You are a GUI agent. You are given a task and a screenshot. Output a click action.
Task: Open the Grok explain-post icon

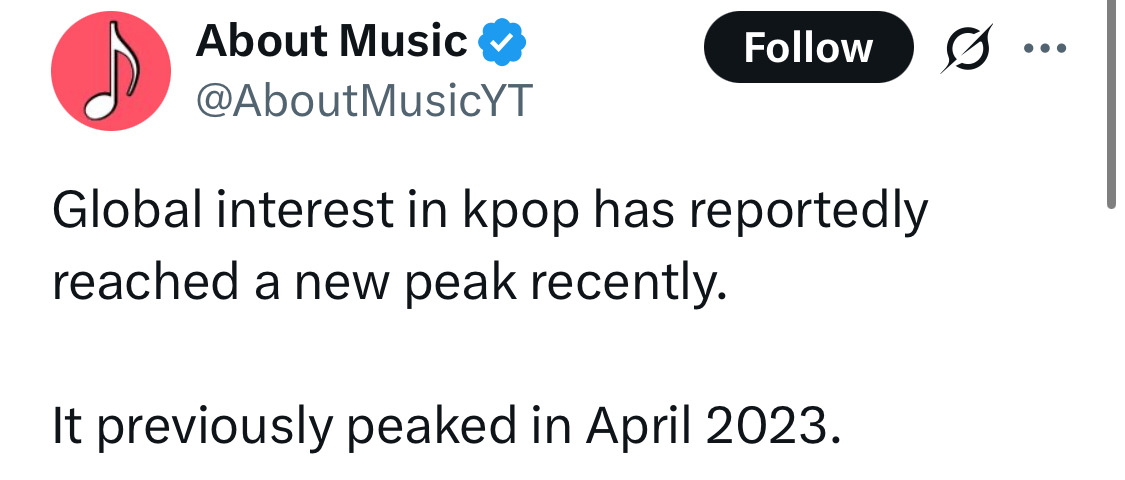(x=967, y=48)
